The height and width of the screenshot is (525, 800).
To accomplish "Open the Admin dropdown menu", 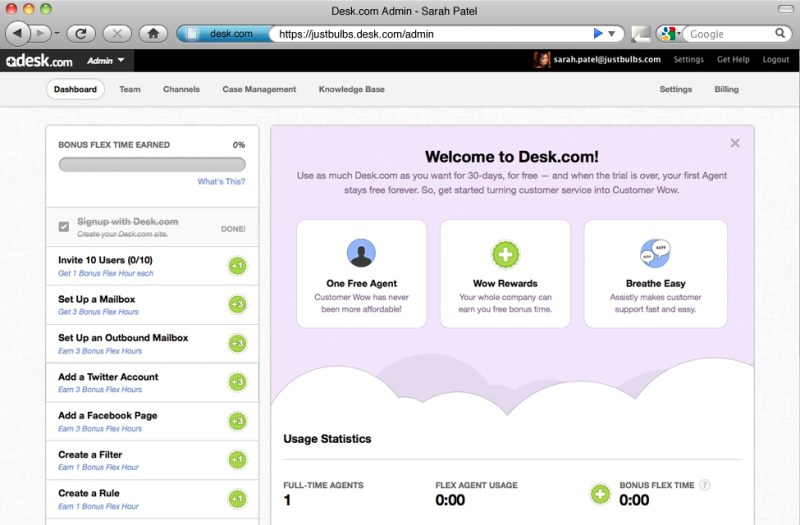I will [106, 61].
